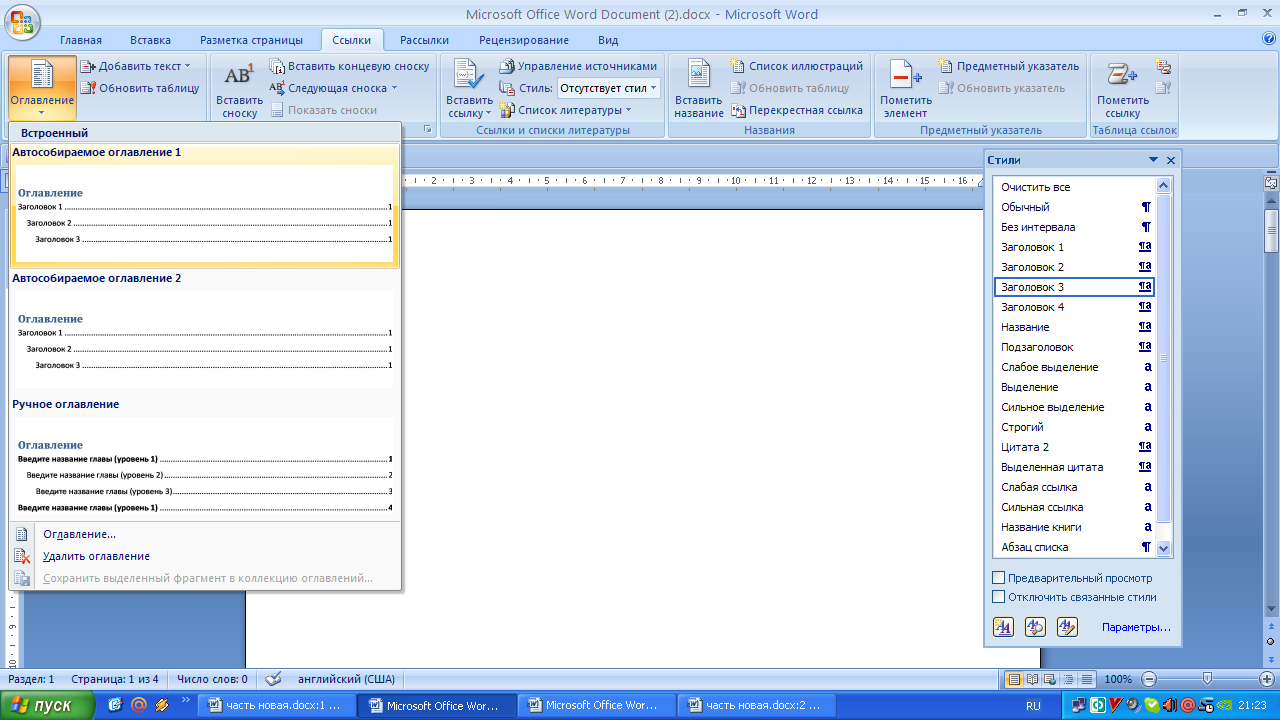Switch to Print Layout view in status bar
This screenshot has width=1280, height=720.
coord(1014,679)
